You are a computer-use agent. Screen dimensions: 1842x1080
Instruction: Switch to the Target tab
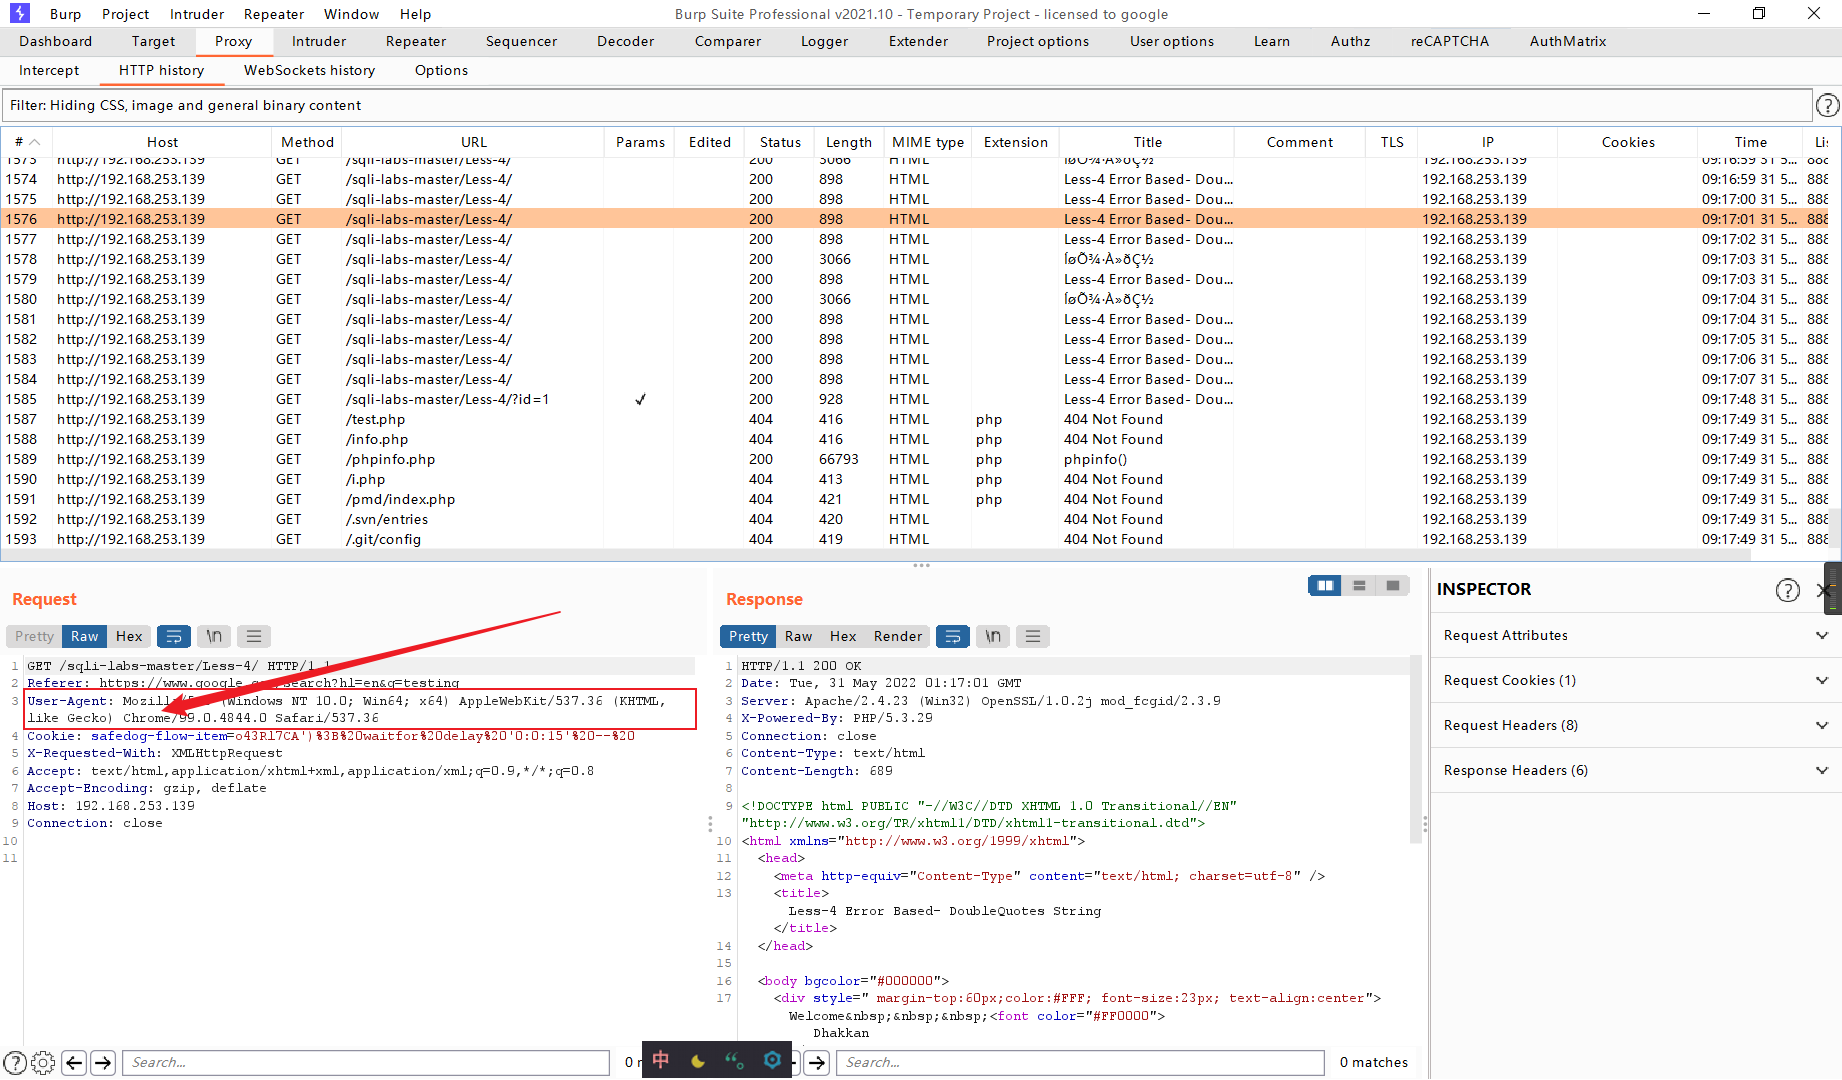153,41
